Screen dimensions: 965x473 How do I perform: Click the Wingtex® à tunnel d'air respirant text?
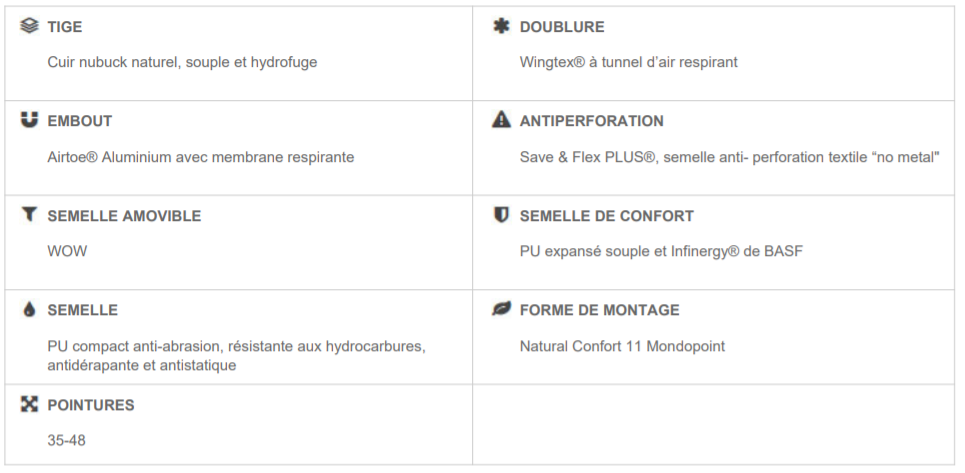628,62
